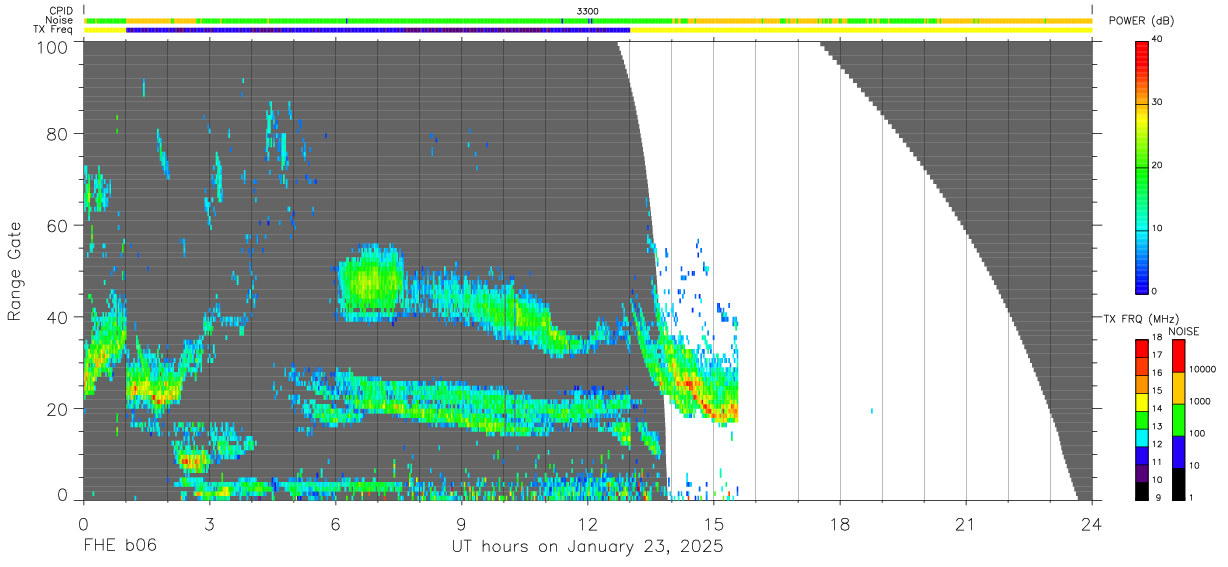Image resolution: width=1228 pixels, height=567 pixels.
Task: Click the blue segment of NOISE legend
Action: (1178, 452)
